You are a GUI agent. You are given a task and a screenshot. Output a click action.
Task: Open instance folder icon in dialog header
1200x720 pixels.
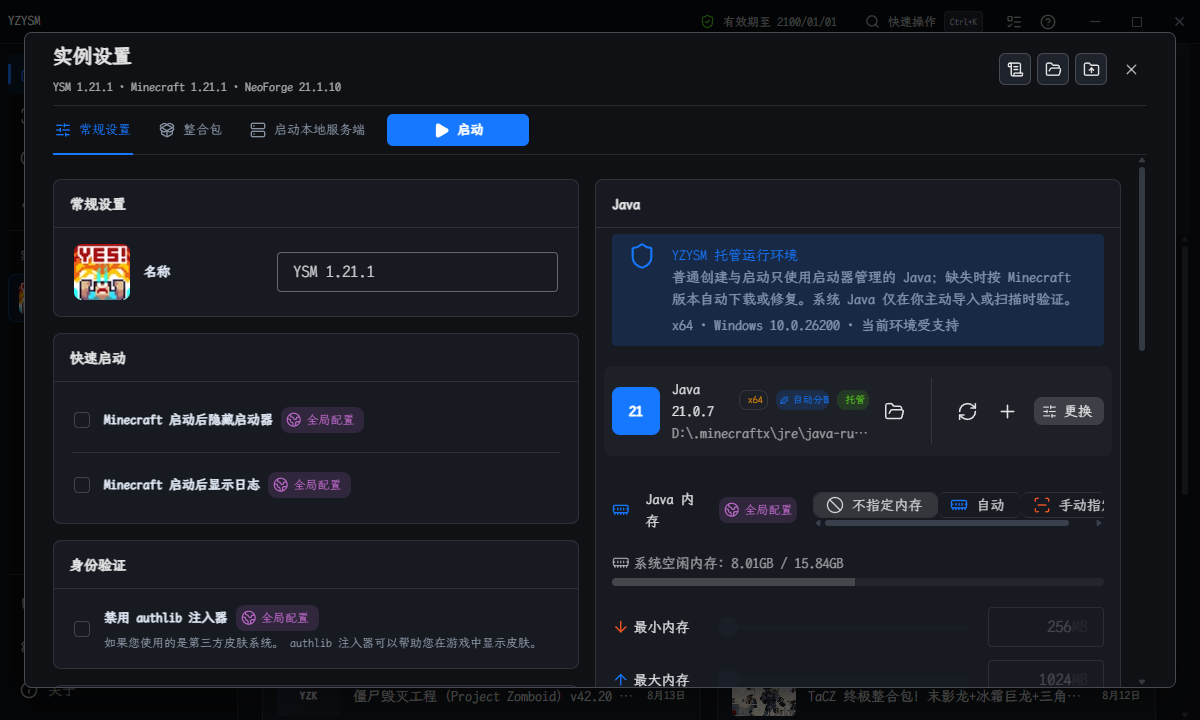[x=1053, y=69]
